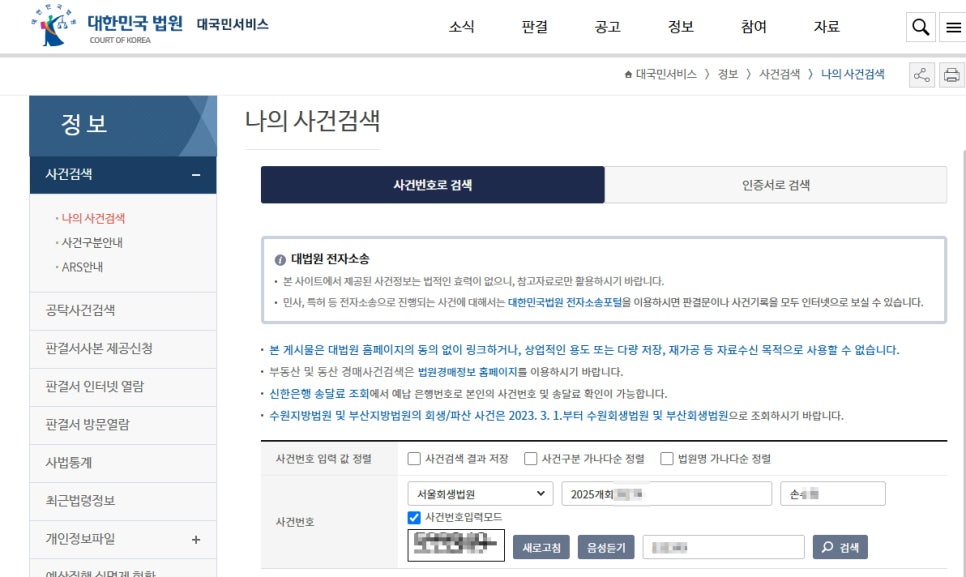Collapse the 사건검색 sidebar section
Image resolution: width=966 pixels, height=577 pixels.
[x=196, y=174]
